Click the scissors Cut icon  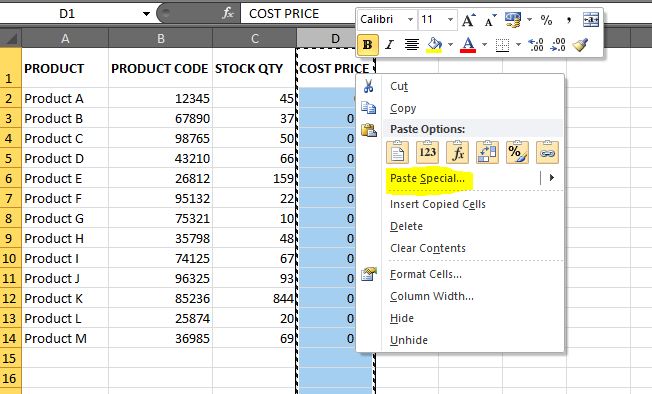(x=368, y=86)
